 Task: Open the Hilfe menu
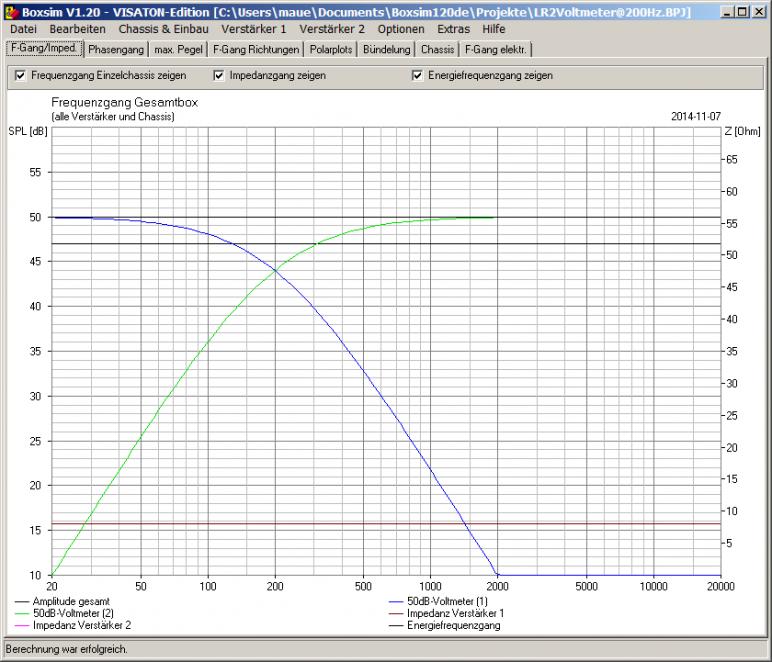click(x=494, y=30)
